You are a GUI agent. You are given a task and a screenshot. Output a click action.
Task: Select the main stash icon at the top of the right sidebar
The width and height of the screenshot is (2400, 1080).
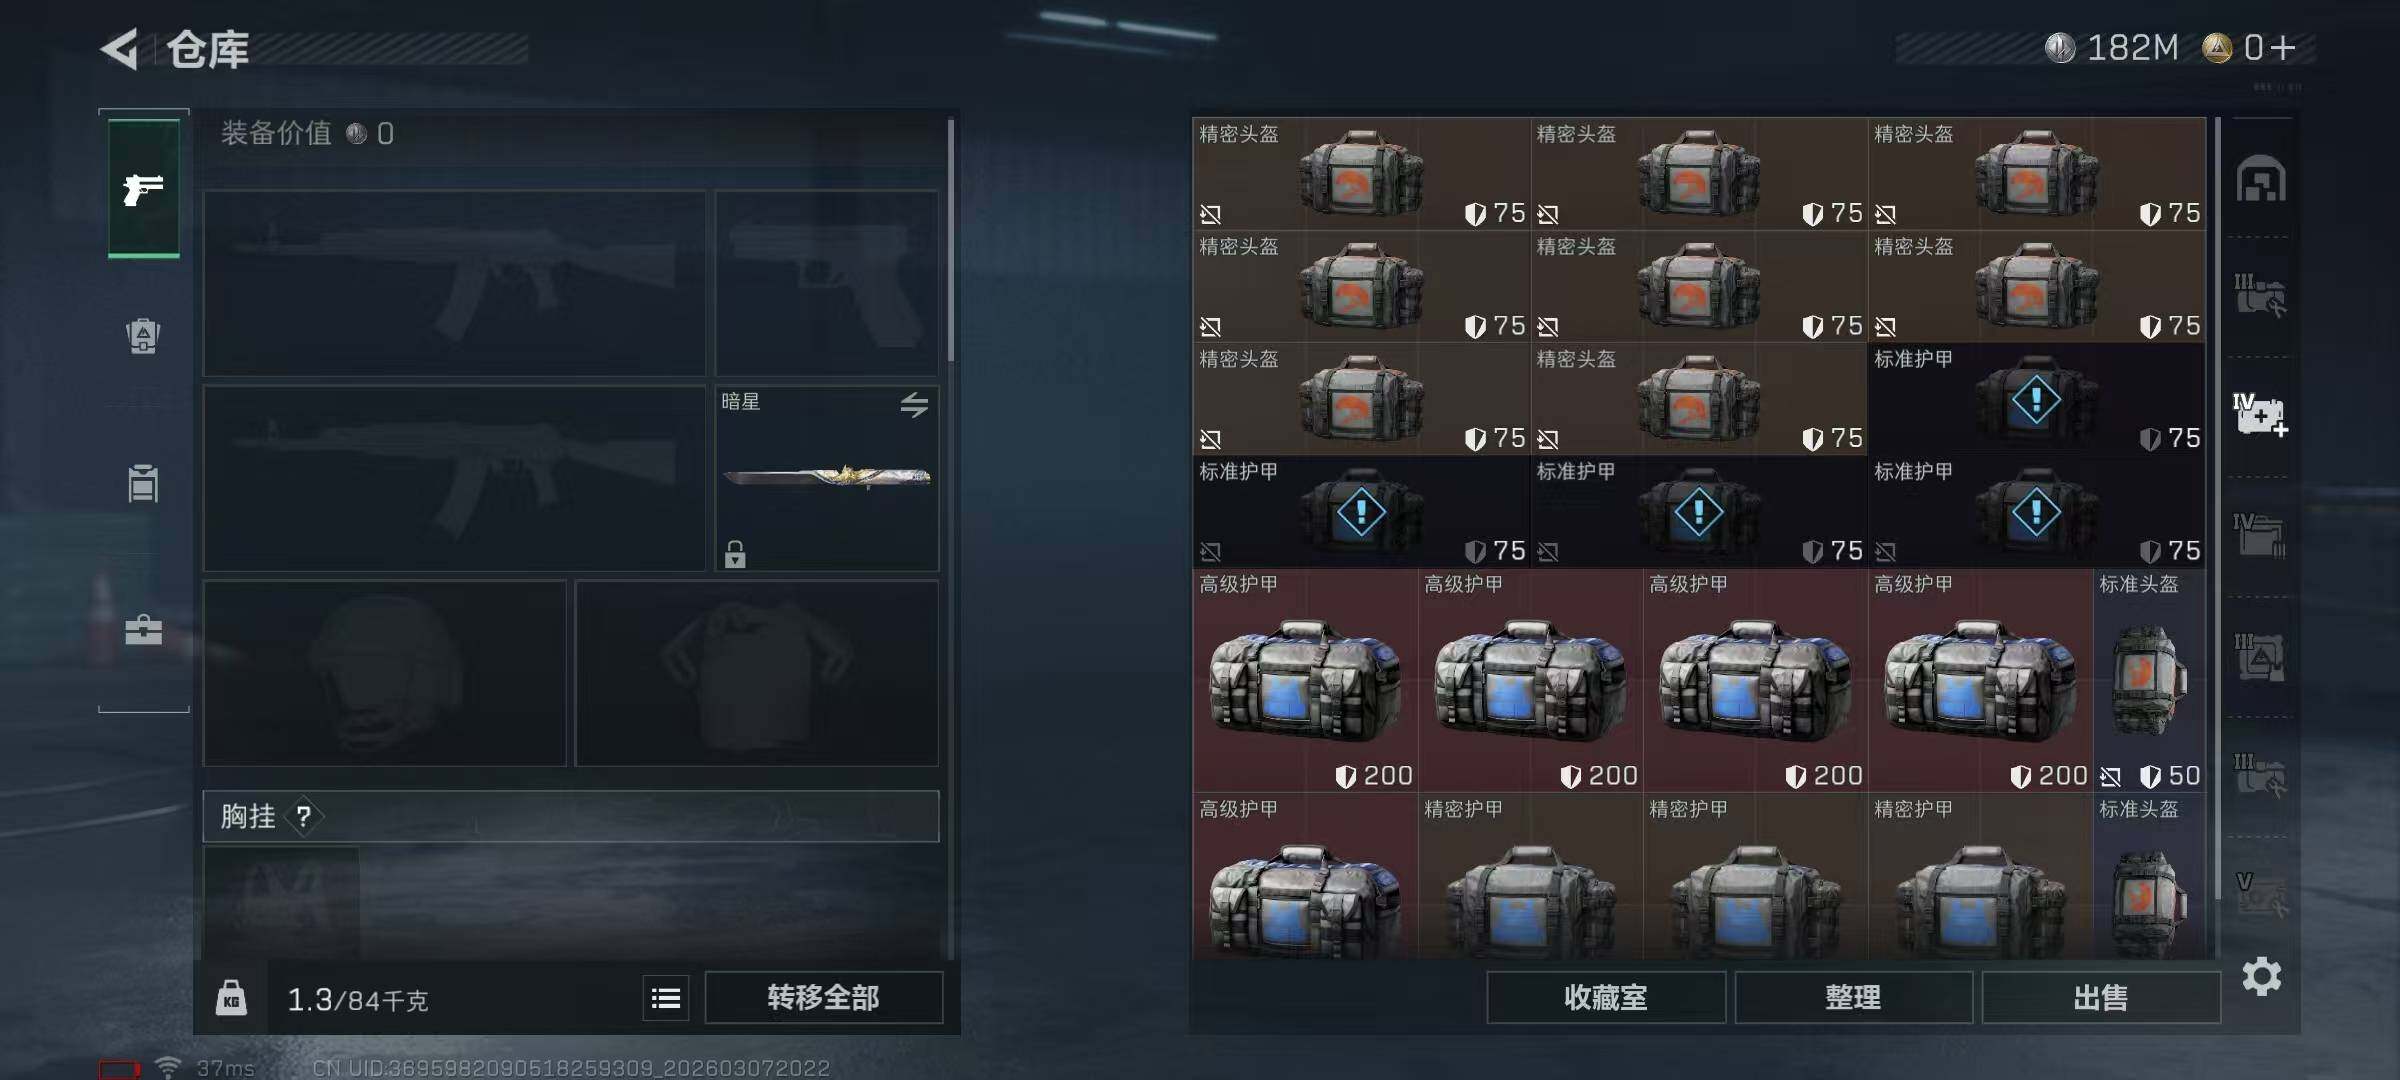2261,179
